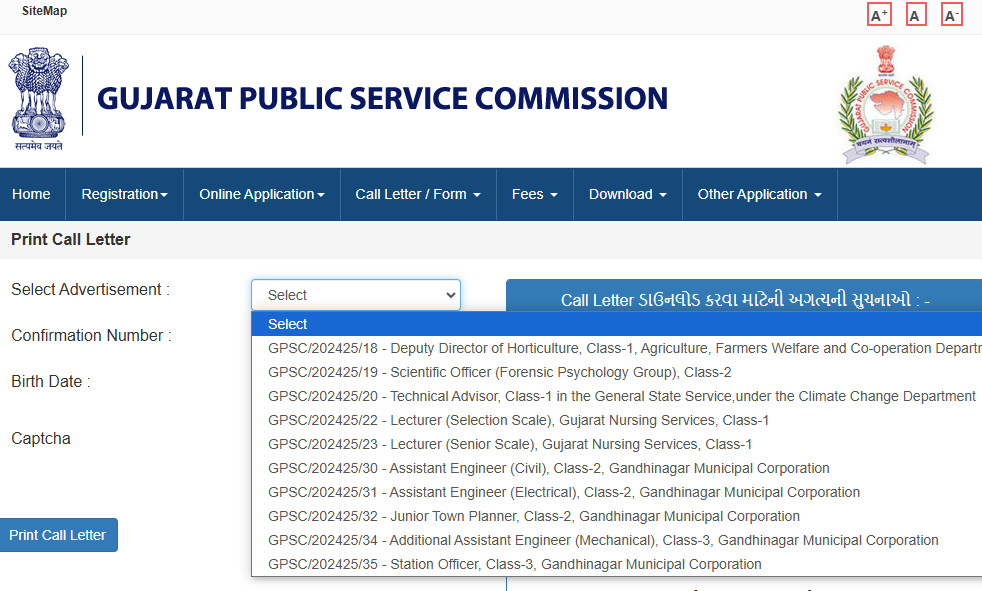Click the Select Advertisement label
Viewport: 982px width, 591px height.
pyautogui.click(x=90, y=289)
